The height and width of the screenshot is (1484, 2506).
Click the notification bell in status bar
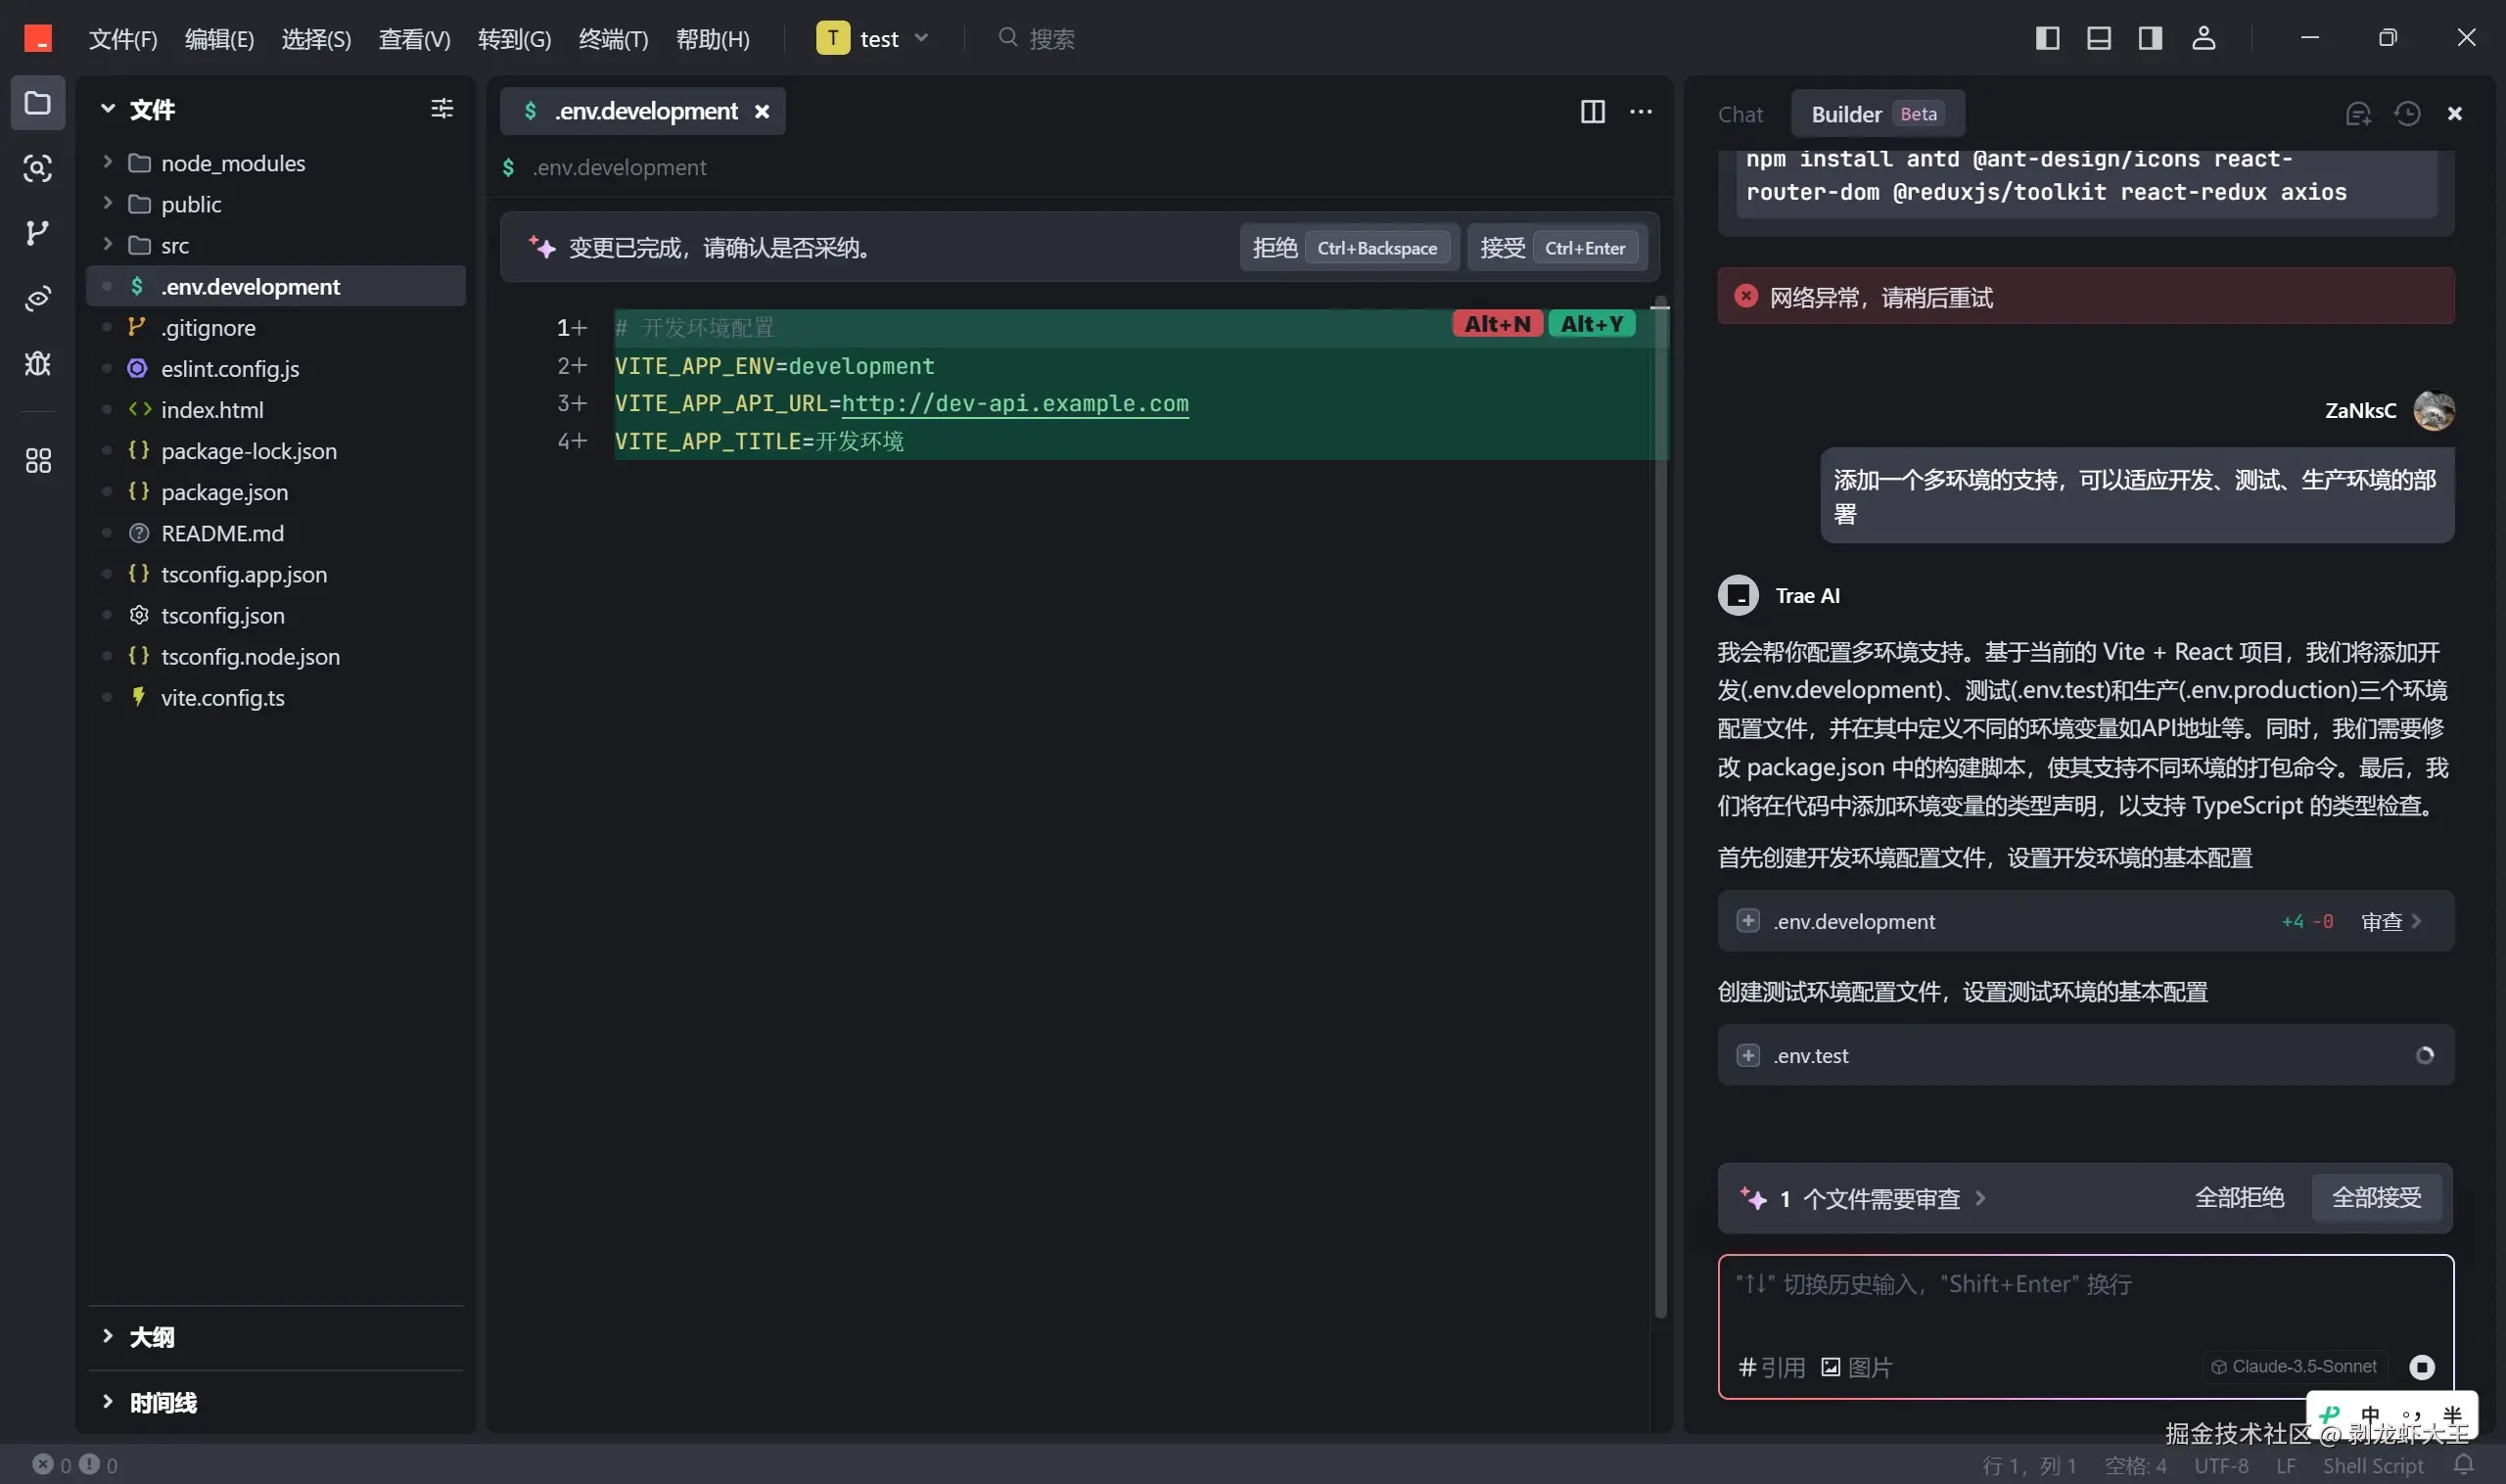coord(2464,1464)
